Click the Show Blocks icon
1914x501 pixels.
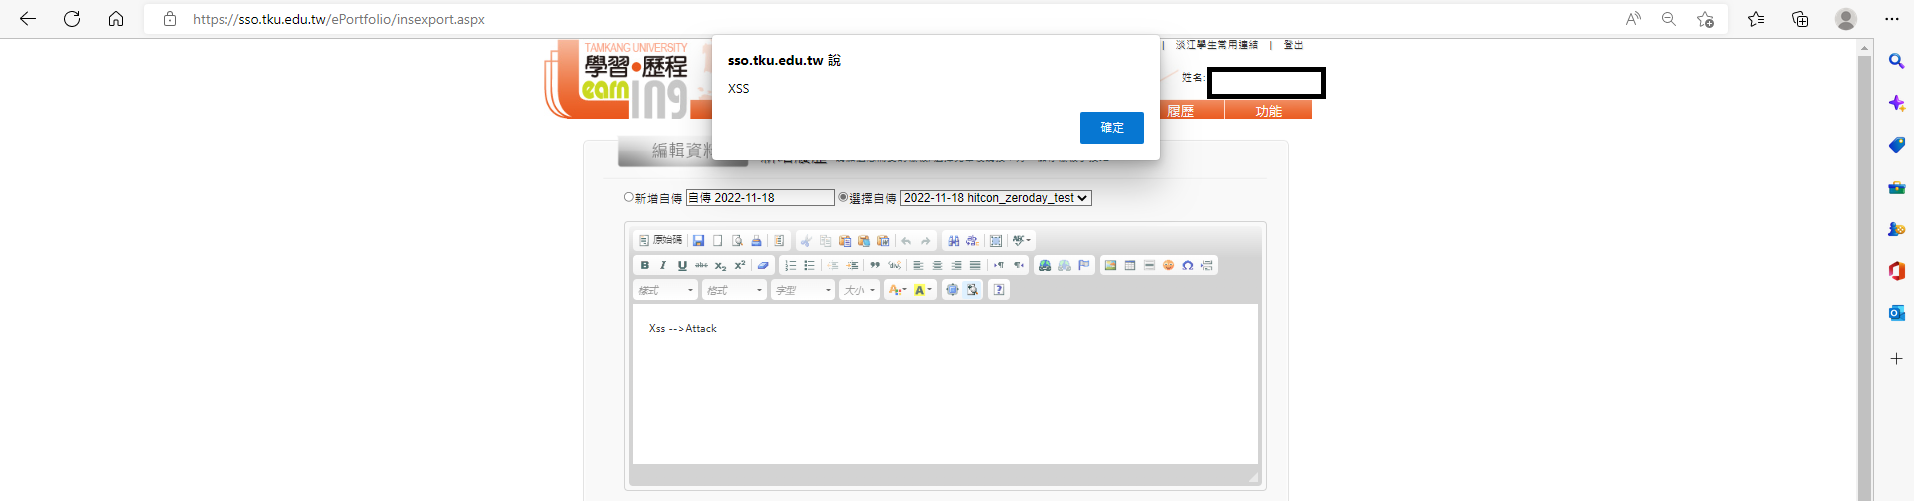(972, 290)
